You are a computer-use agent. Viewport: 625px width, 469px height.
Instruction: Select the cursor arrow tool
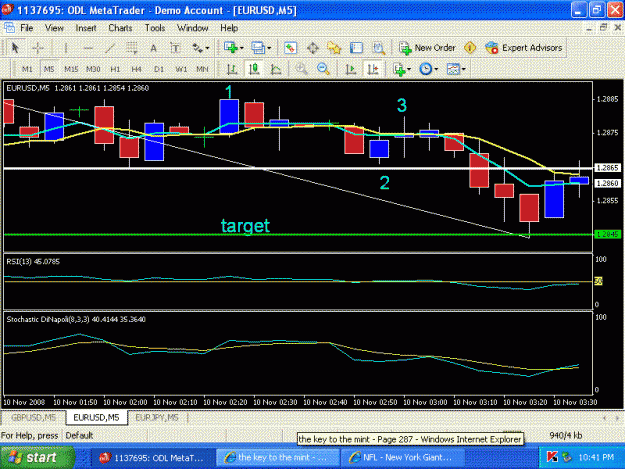pos(15,48)
